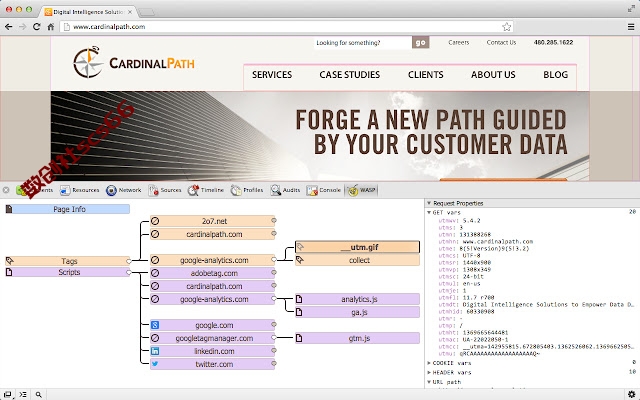Collapse the URL path section
This screenshot has height=400, width=640.
(429, 382)
